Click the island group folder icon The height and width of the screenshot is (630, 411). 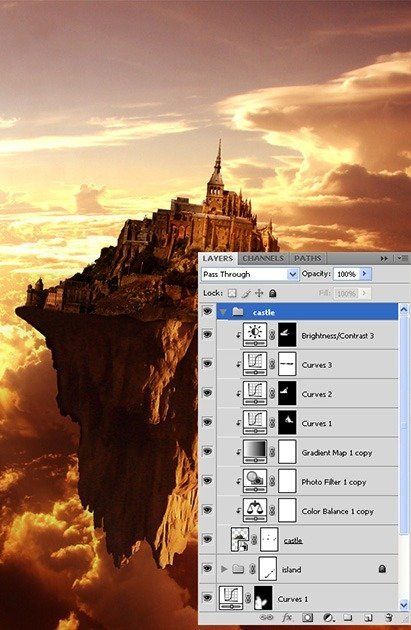point(238,569)
